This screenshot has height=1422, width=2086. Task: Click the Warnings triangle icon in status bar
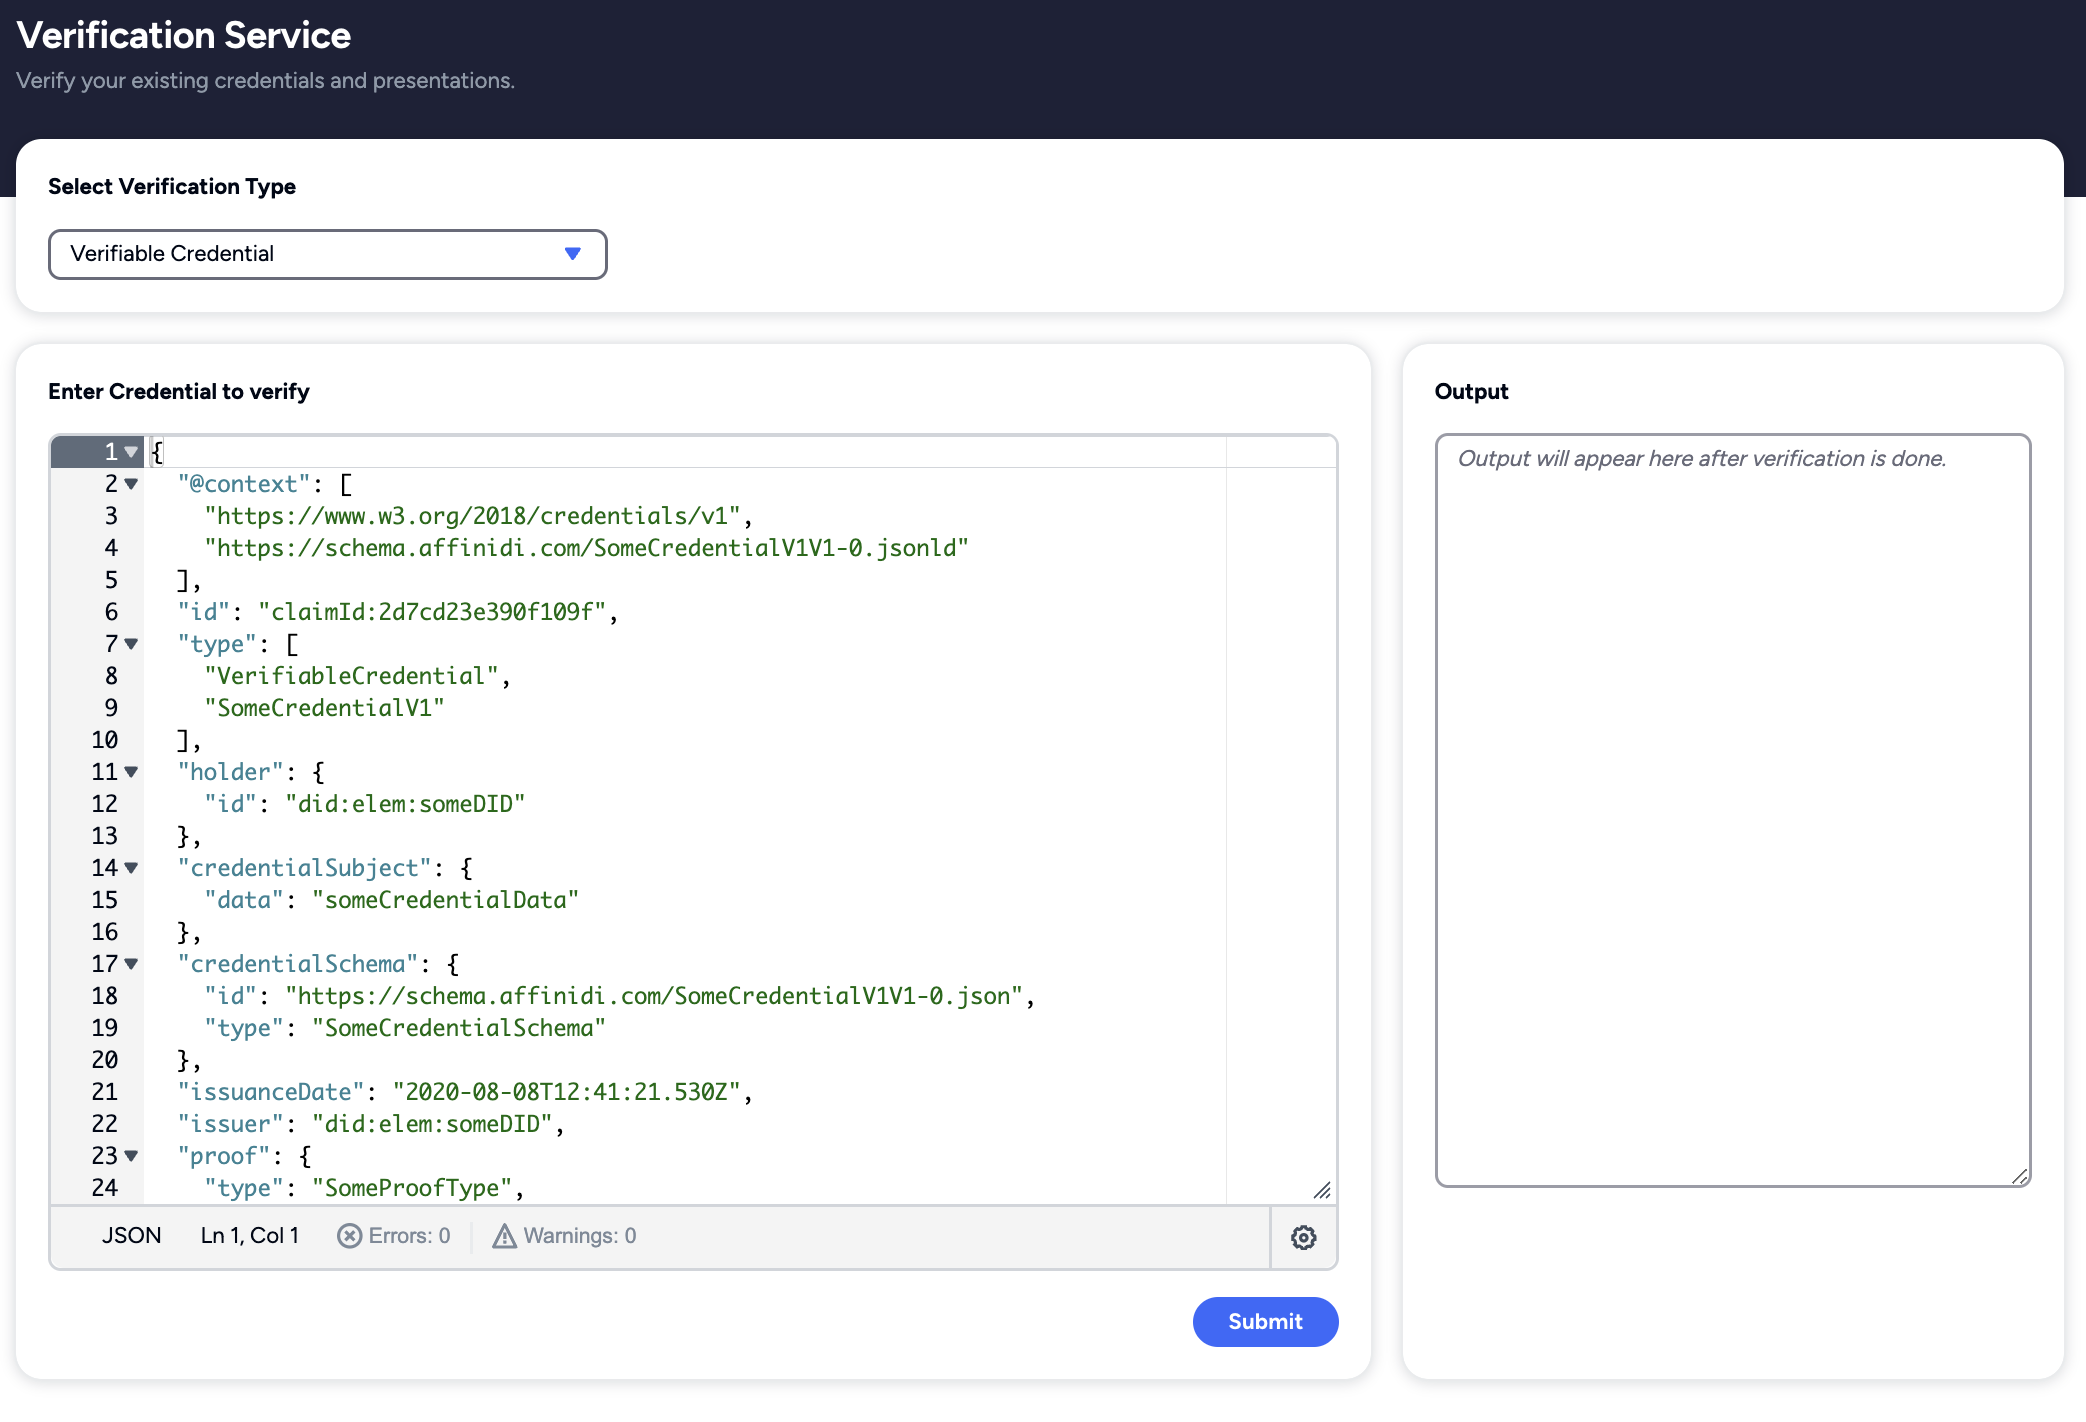pyautogui.click(x=505, y=1236)
